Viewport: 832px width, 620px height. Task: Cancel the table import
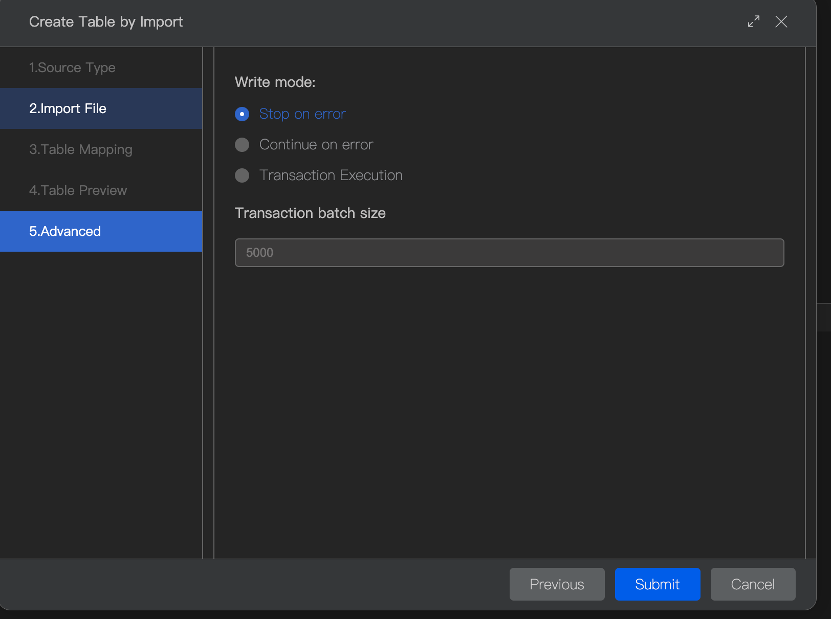753,584
